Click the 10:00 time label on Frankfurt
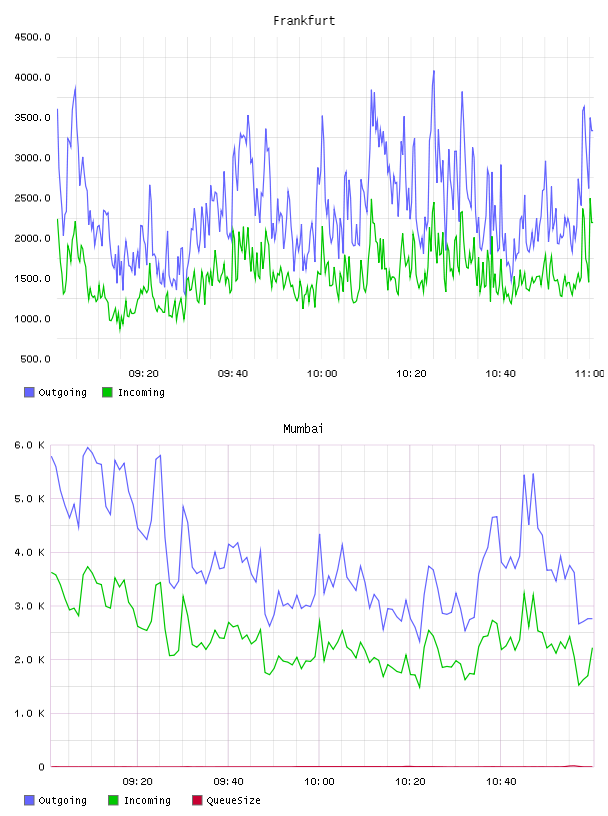 pos(322,374)
